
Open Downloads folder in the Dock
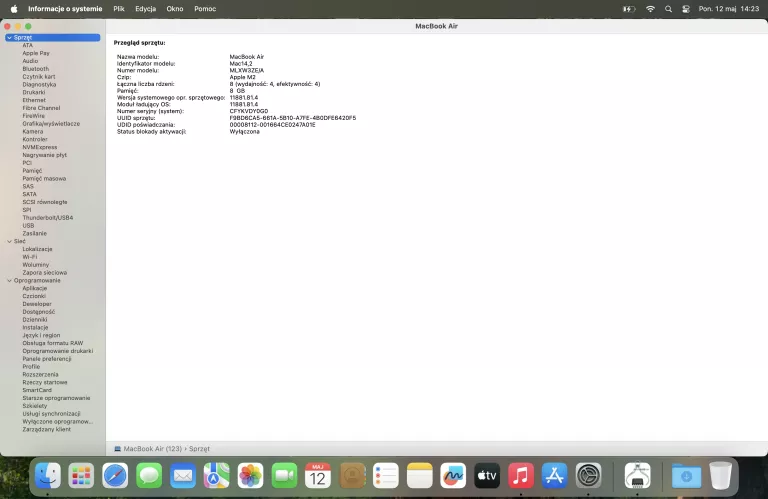click(686, 475)
